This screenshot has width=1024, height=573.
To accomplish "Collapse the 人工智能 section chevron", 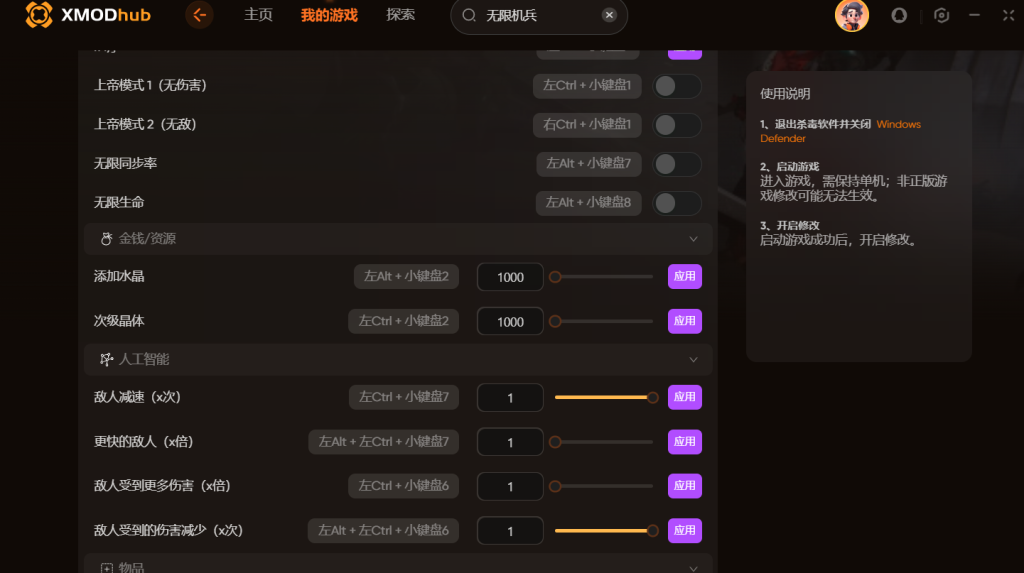I will point(693,360).
